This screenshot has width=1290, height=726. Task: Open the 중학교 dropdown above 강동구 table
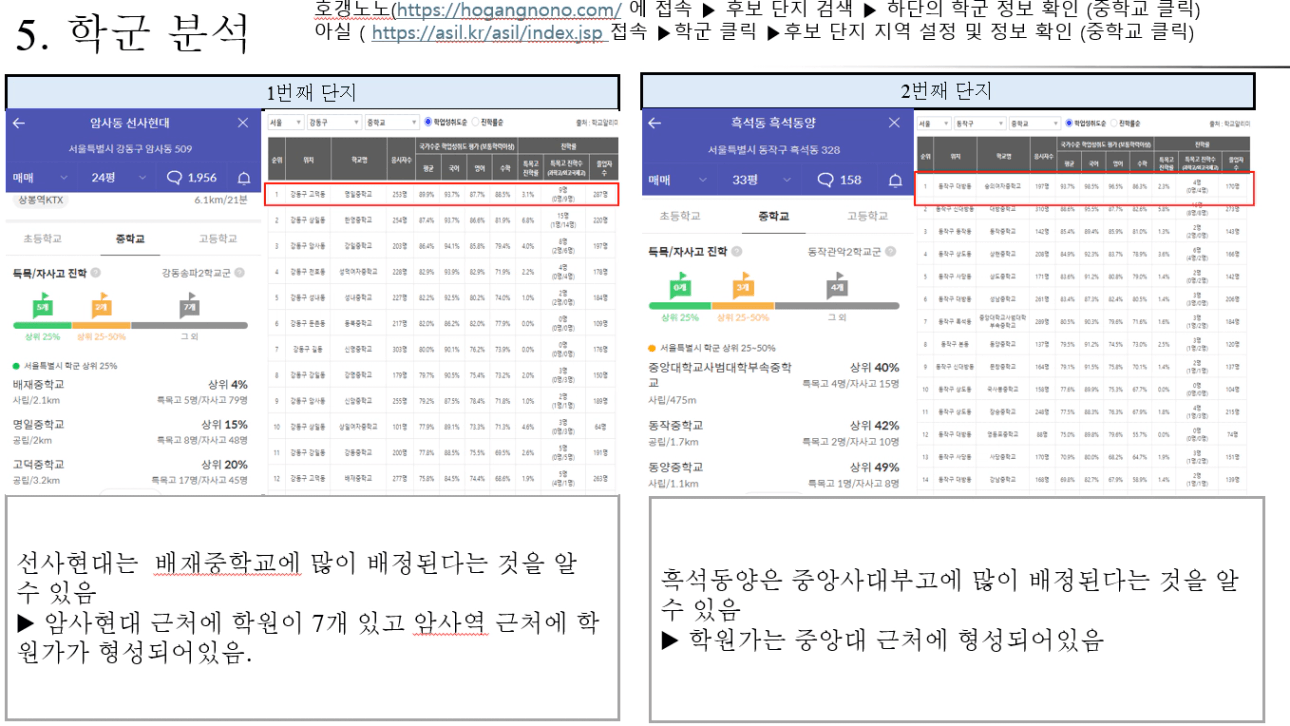(391, 122)
